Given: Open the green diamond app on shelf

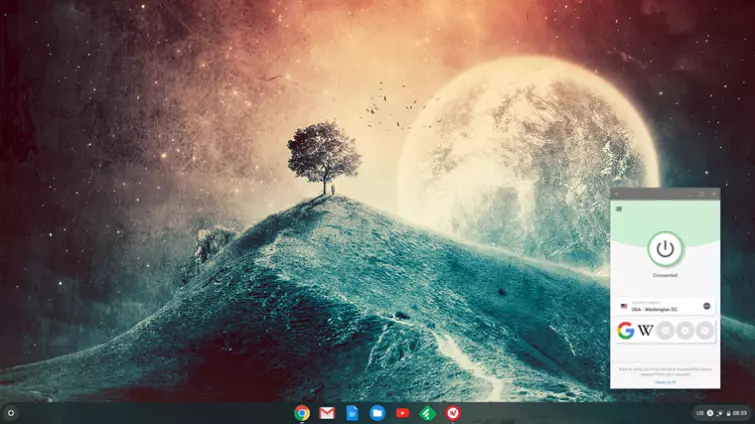Looking at the screenshot, I should pyautogui.click(x=427, y=413).
